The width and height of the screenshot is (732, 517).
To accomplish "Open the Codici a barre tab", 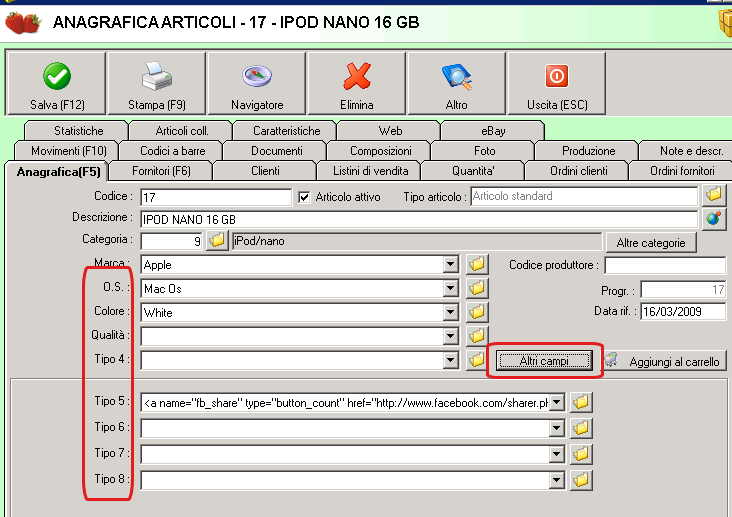I will (x=172, y=151).
